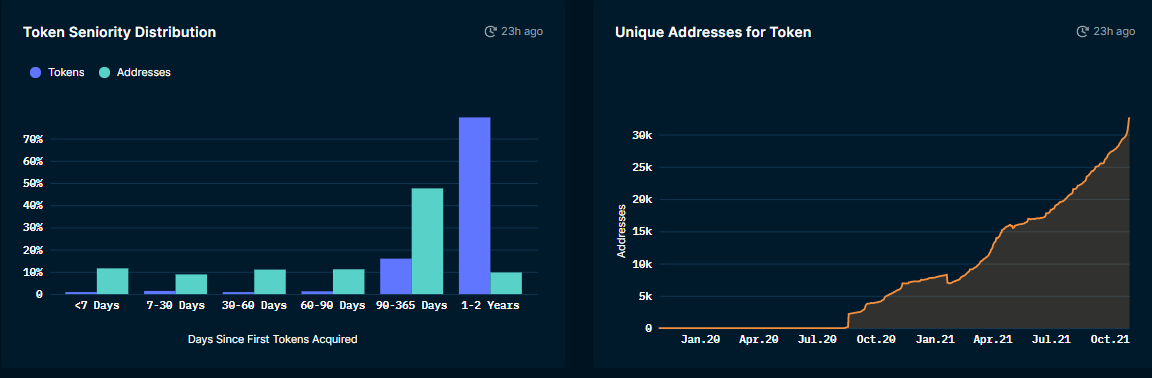Click the 'Days Since First Tokens Acquired' caption
The image size is (1152, 378).
[273, 340]
